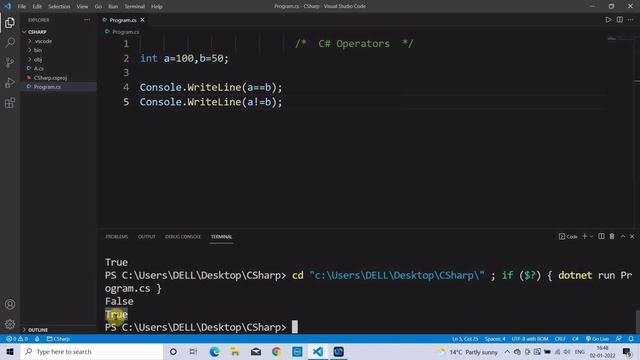The height and width of the screenshot is (360, 640).
Task: Open File Explorer from taskbar
Action: tap(235, 351)
